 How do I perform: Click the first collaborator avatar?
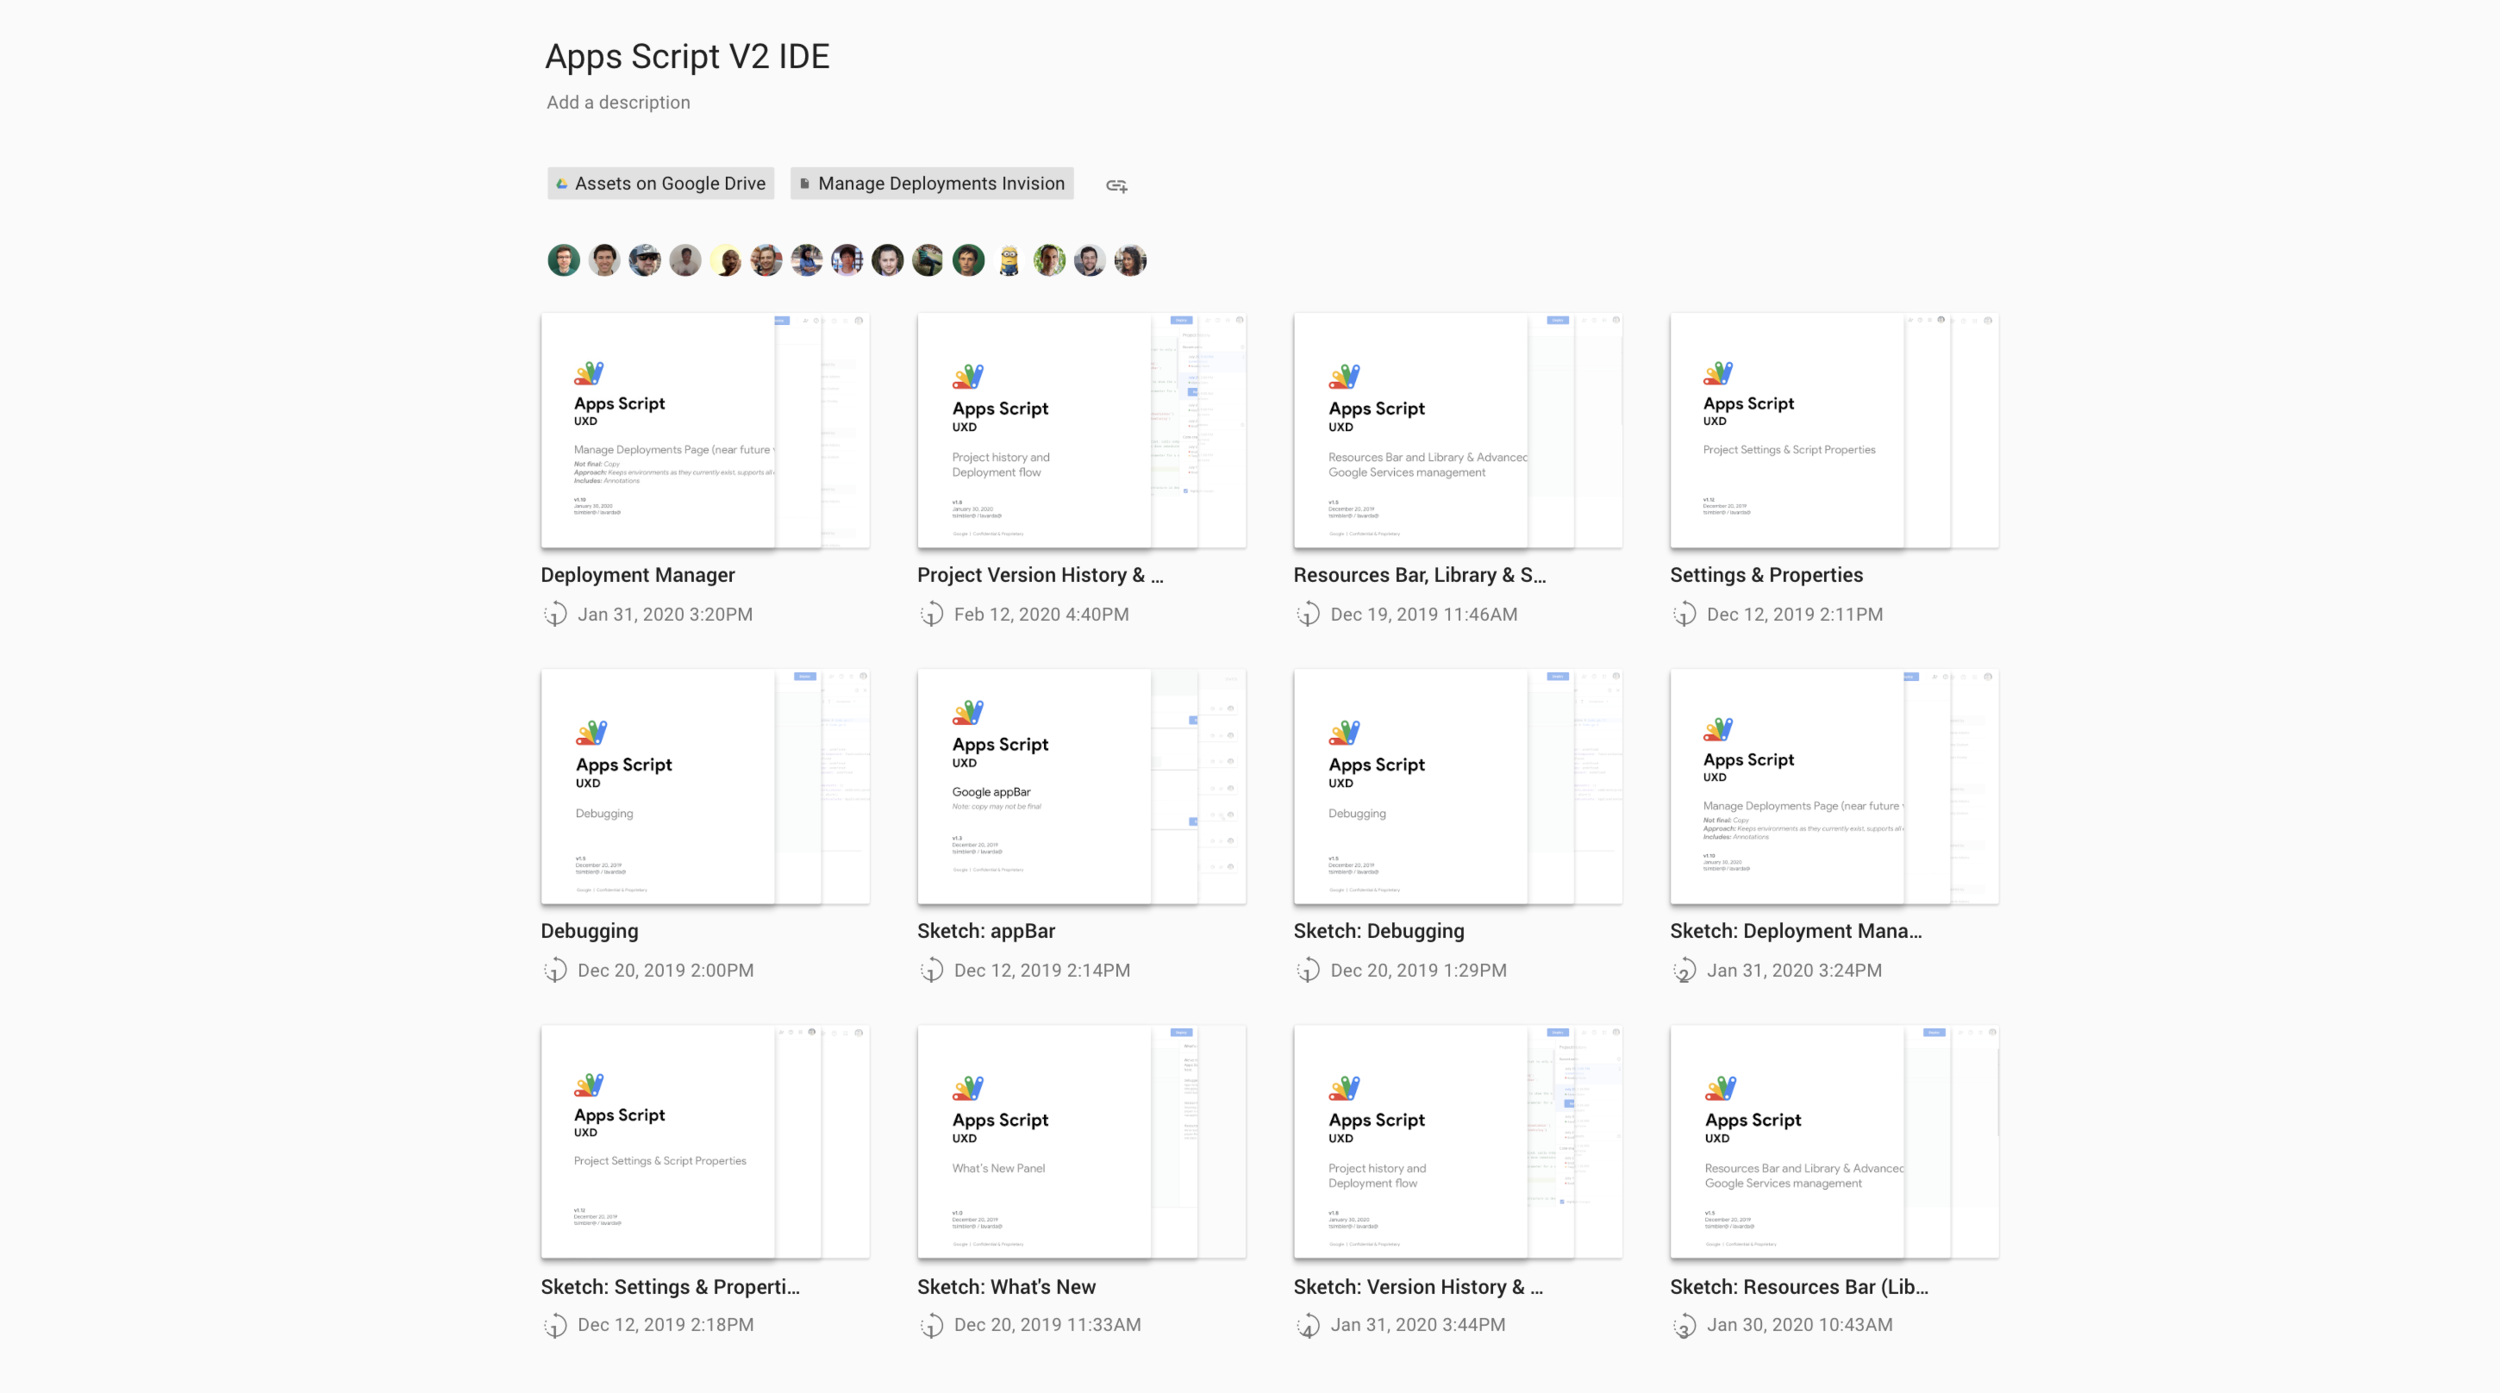pos(563,260)
